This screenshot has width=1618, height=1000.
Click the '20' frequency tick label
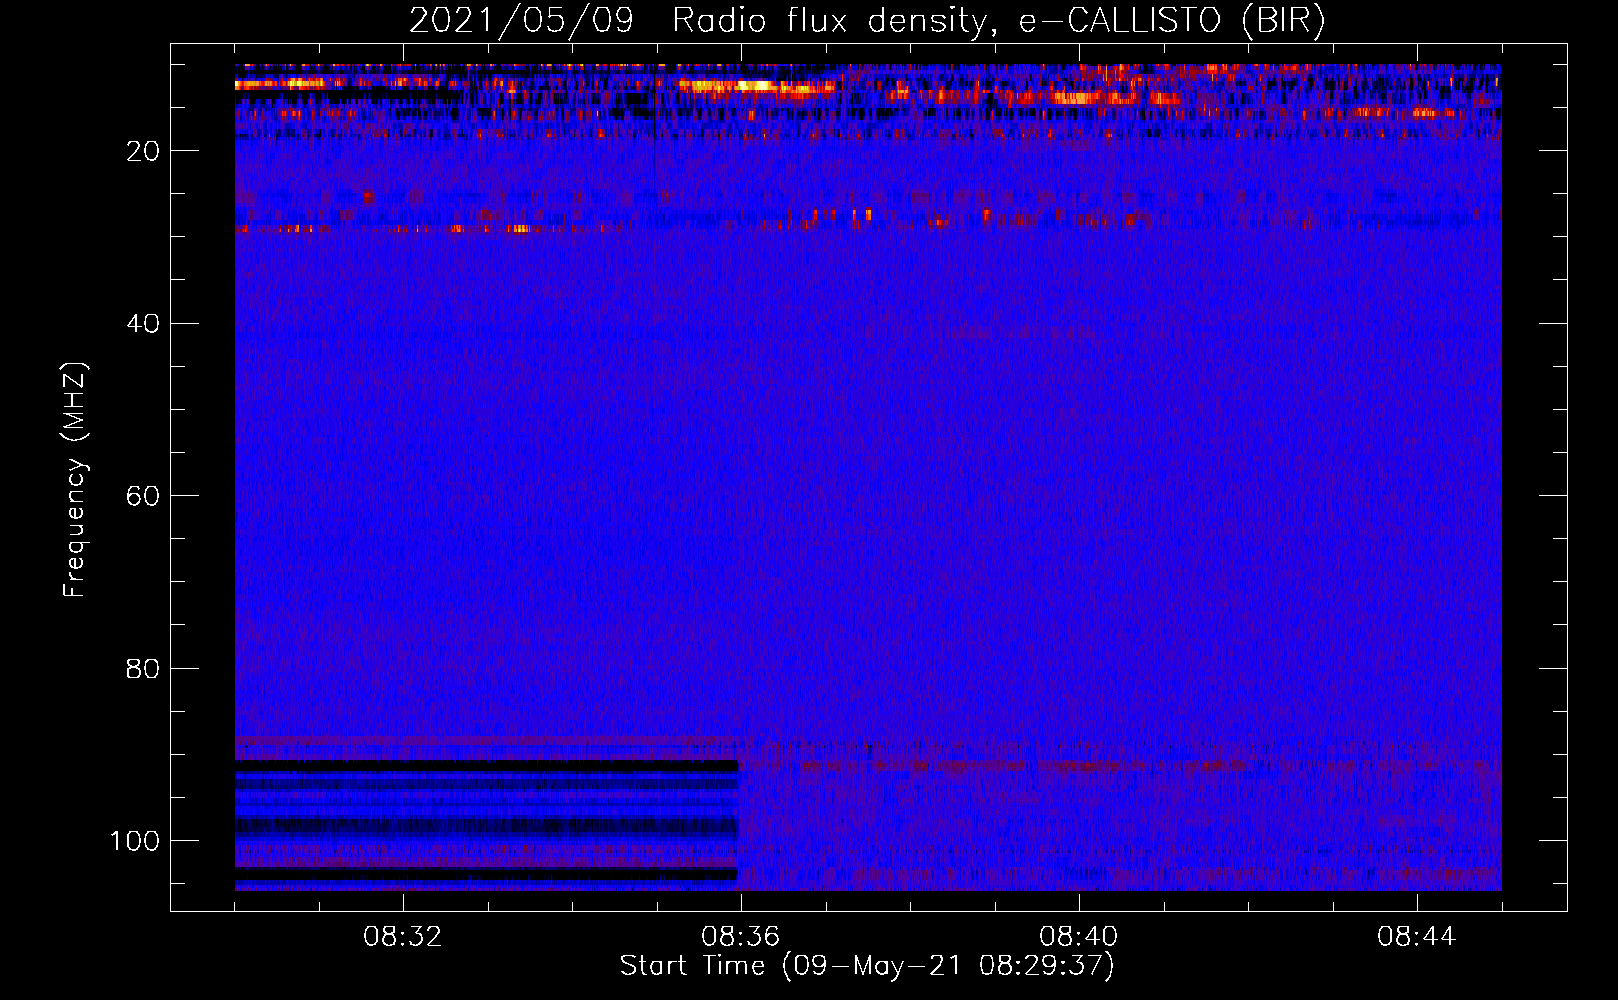tap(143, 151)
